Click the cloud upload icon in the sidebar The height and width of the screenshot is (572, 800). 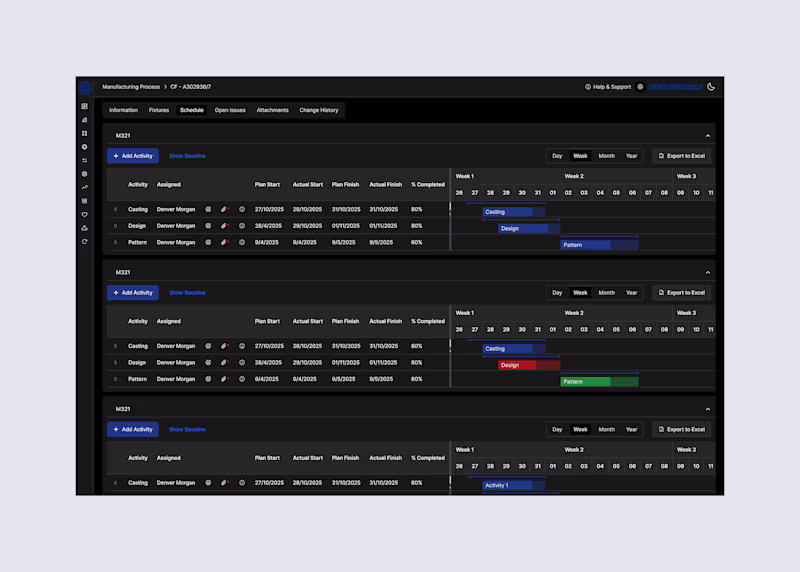point(85,228)
